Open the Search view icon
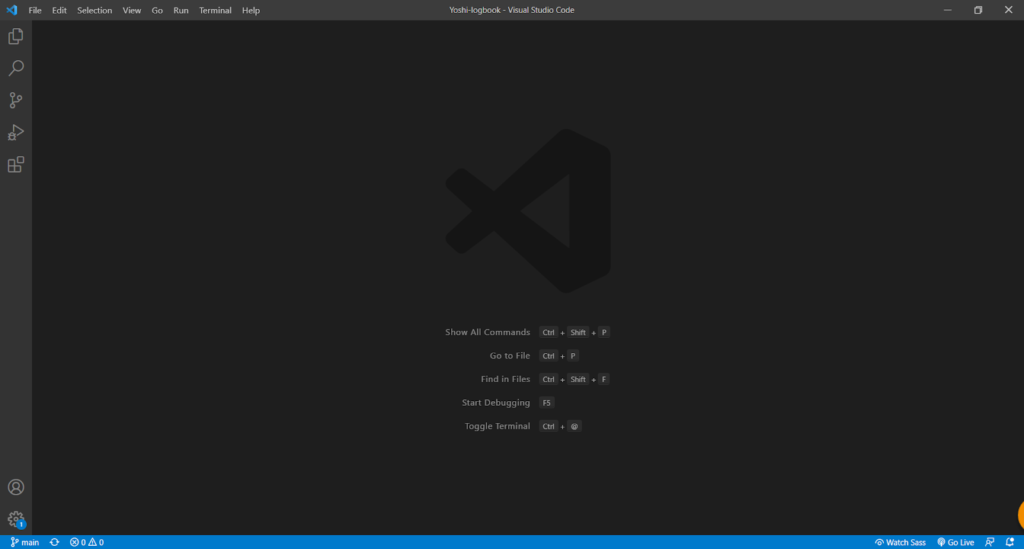 [x=16, y=68]
